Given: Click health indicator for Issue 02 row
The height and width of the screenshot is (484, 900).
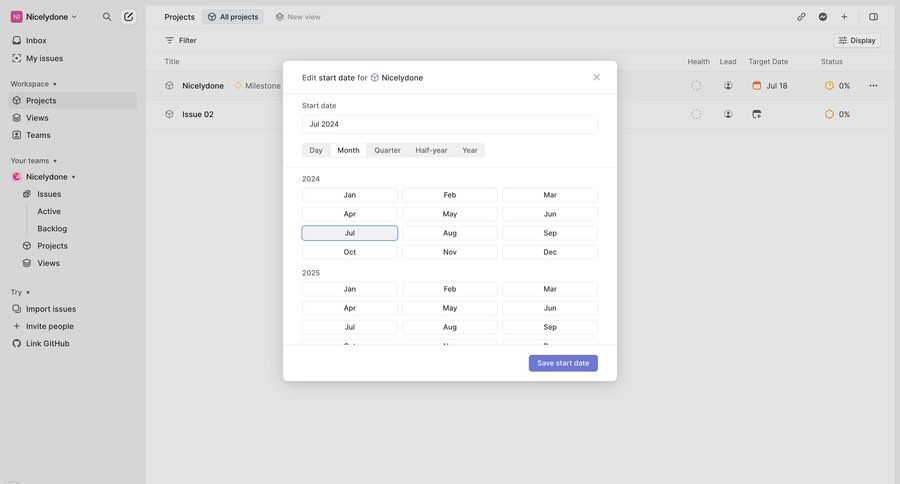Looking at the screenshot, I should [x=696, y=114].
